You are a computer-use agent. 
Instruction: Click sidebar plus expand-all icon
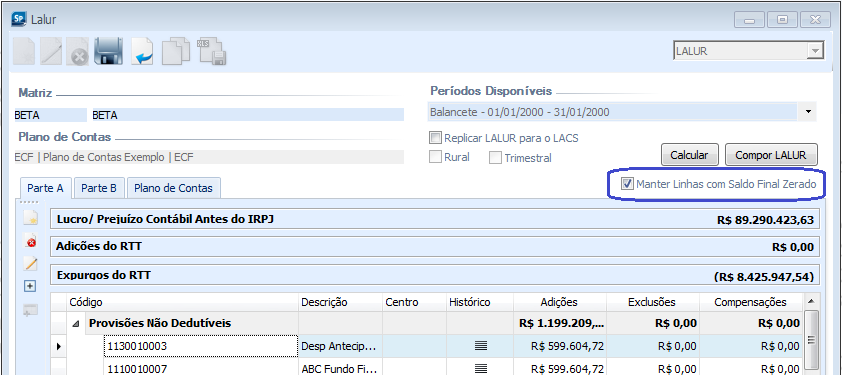pos(31,286)
